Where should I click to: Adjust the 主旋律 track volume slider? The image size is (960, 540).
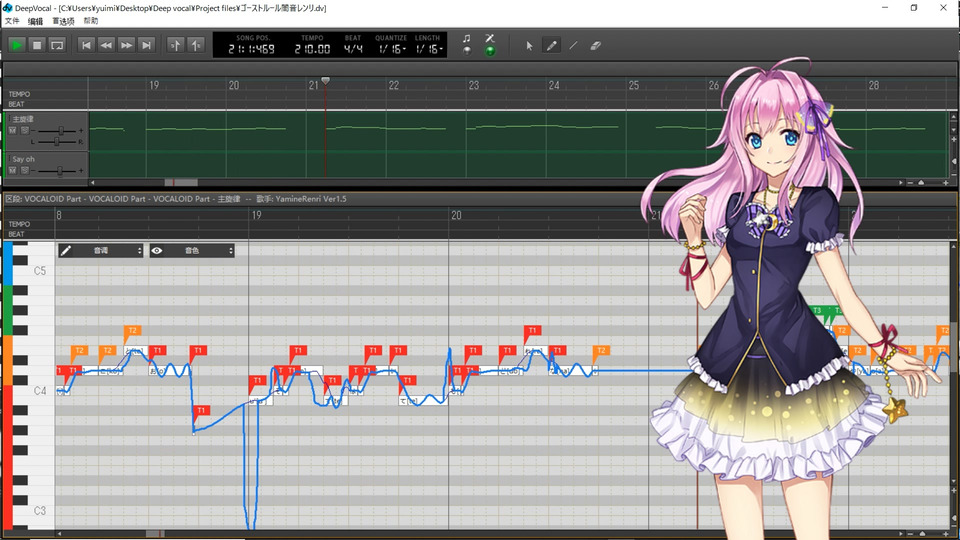(x=61, y=130)
